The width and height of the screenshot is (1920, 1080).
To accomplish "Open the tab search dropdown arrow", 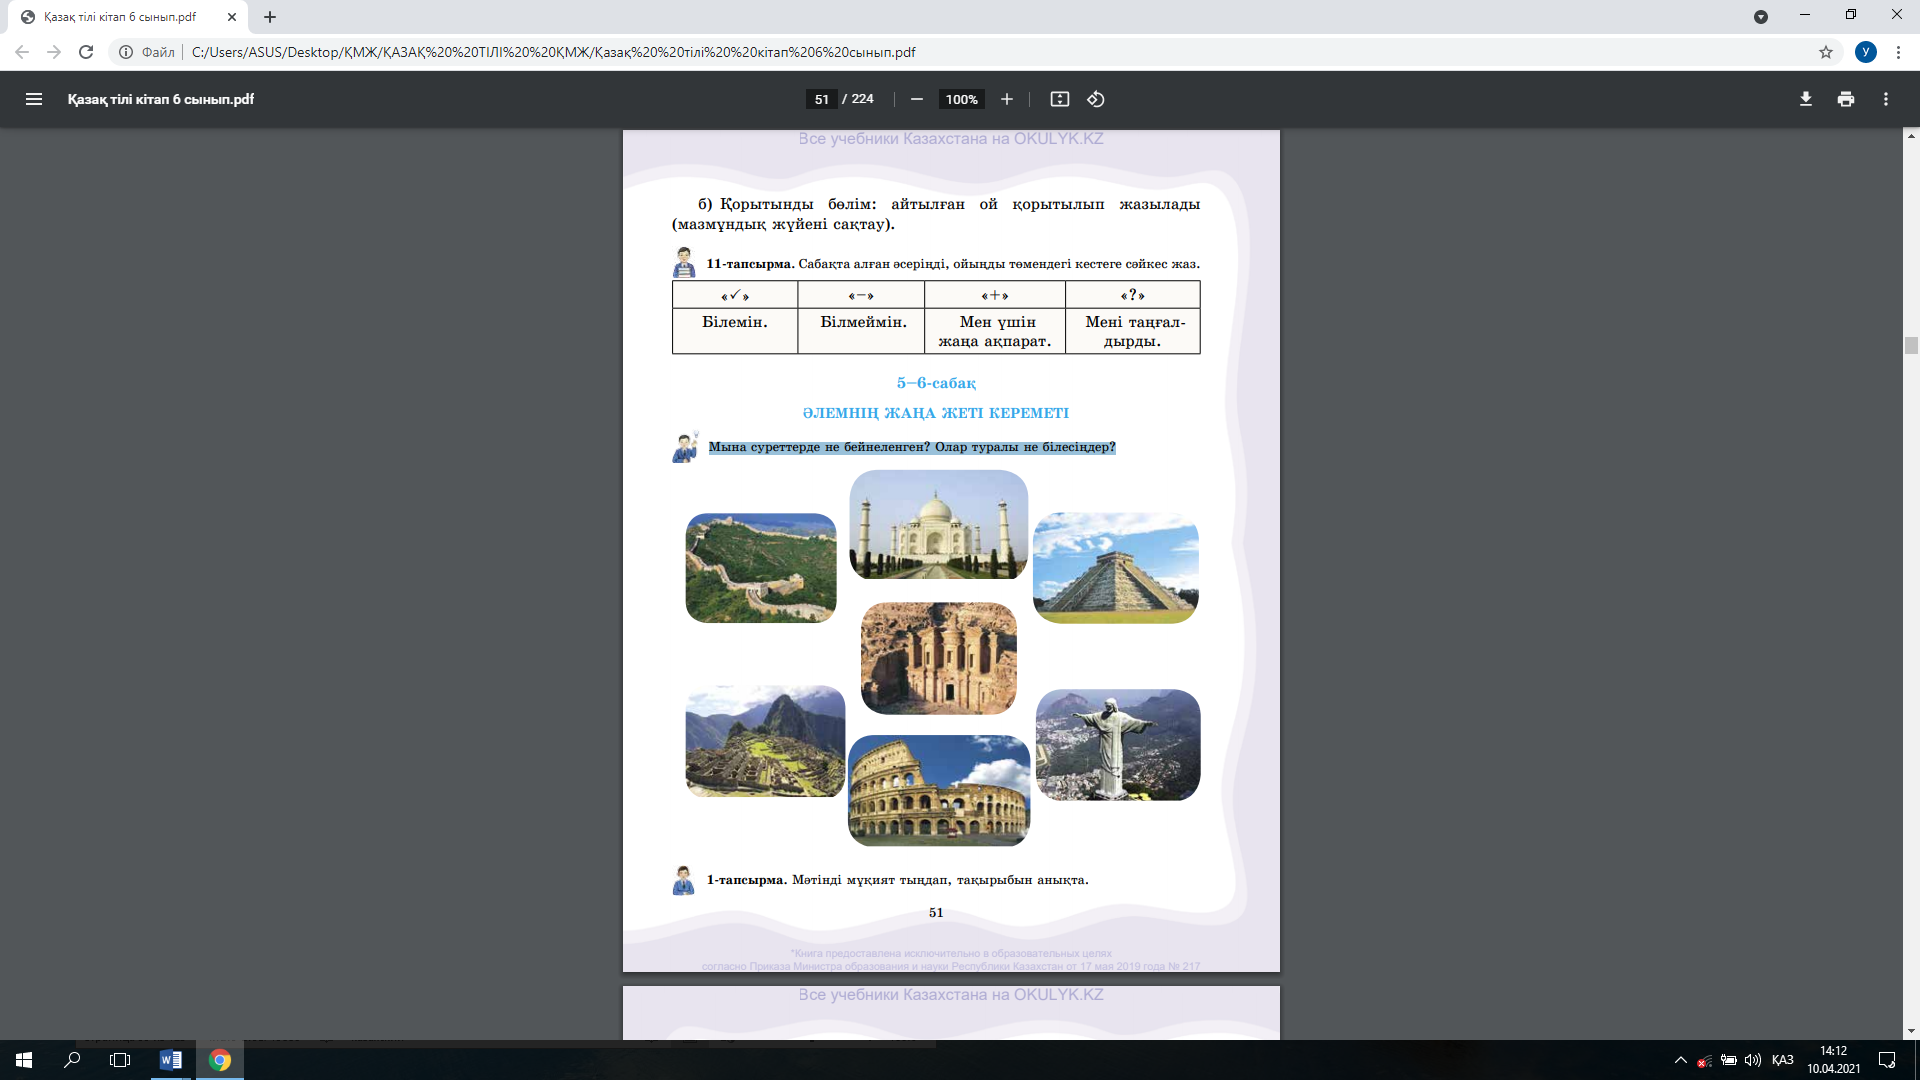I will 1761,17.
